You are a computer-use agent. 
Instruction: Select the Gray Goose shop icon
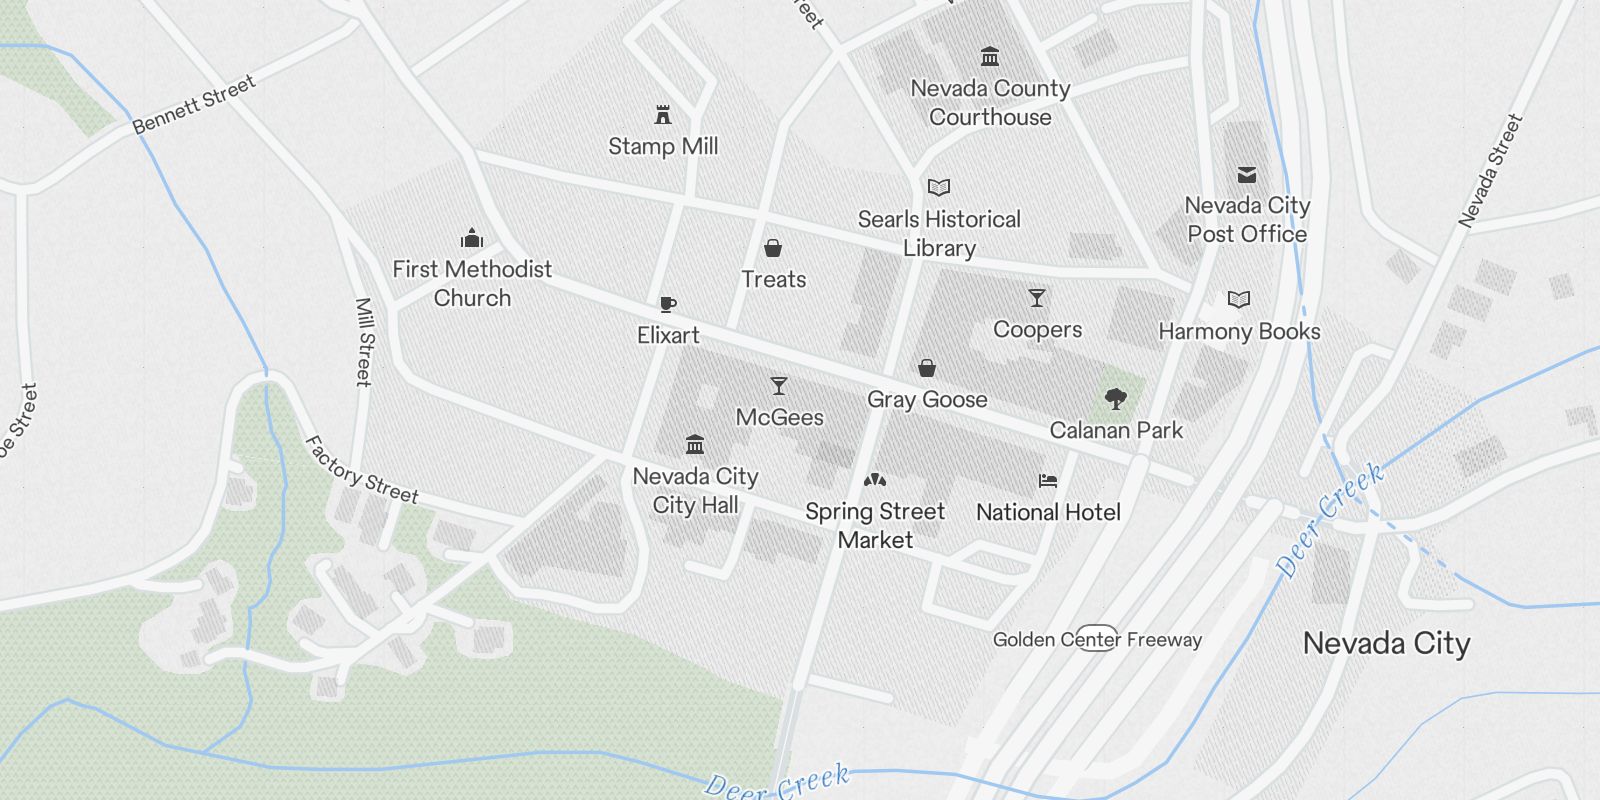click(927, 368)
